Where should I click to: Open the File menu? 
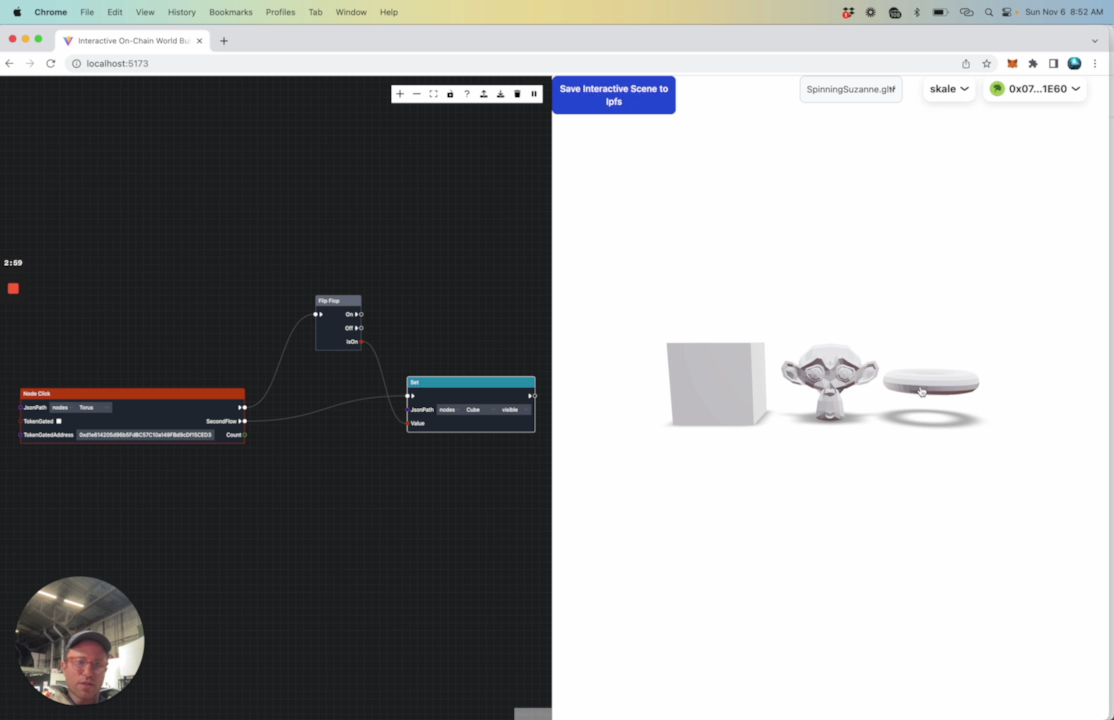click(x=87, y=12)
